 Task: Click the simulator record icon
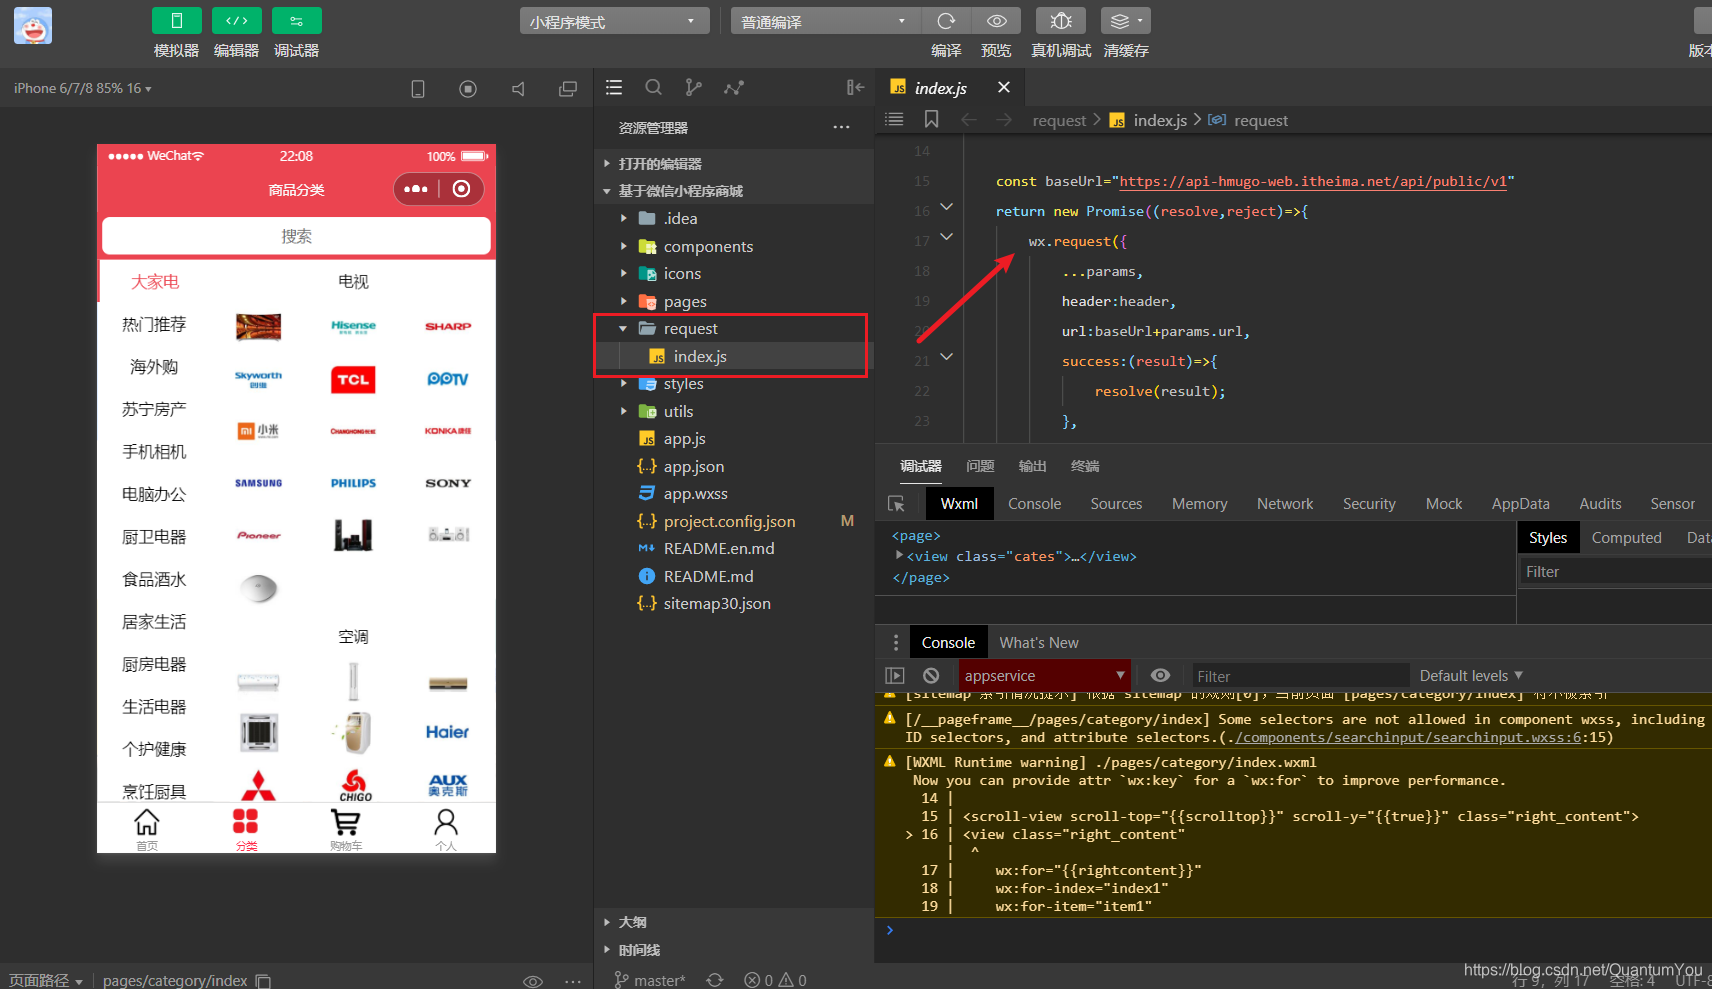[468, 89]
